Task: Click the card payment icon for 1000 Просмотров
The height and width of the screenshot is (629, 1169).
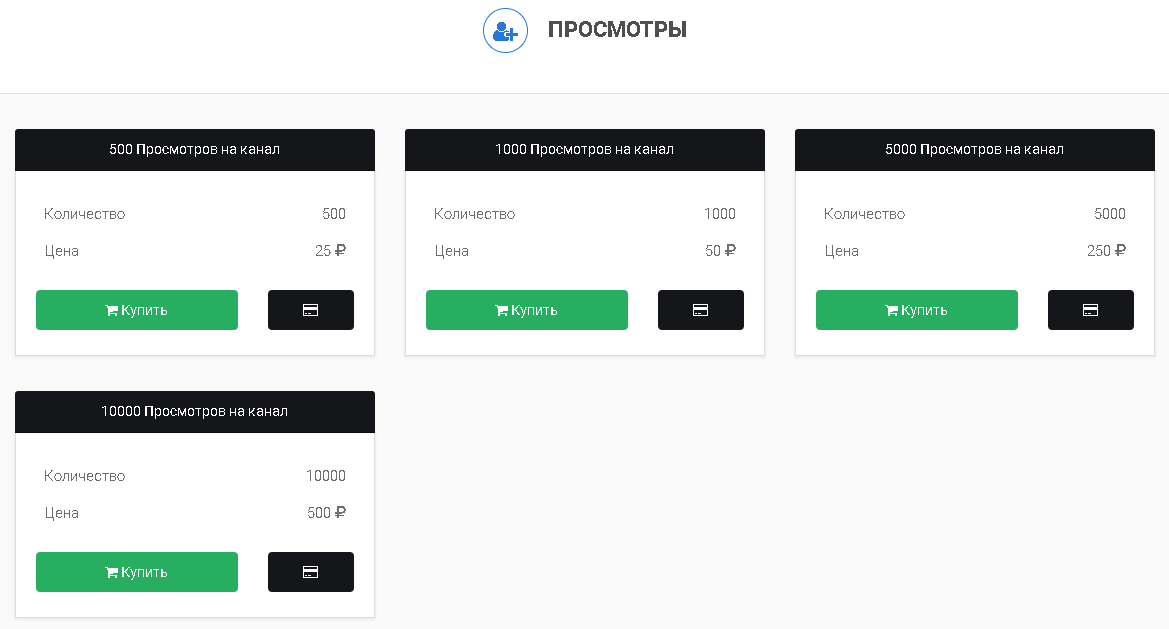Action: click(x=701, y=310)
